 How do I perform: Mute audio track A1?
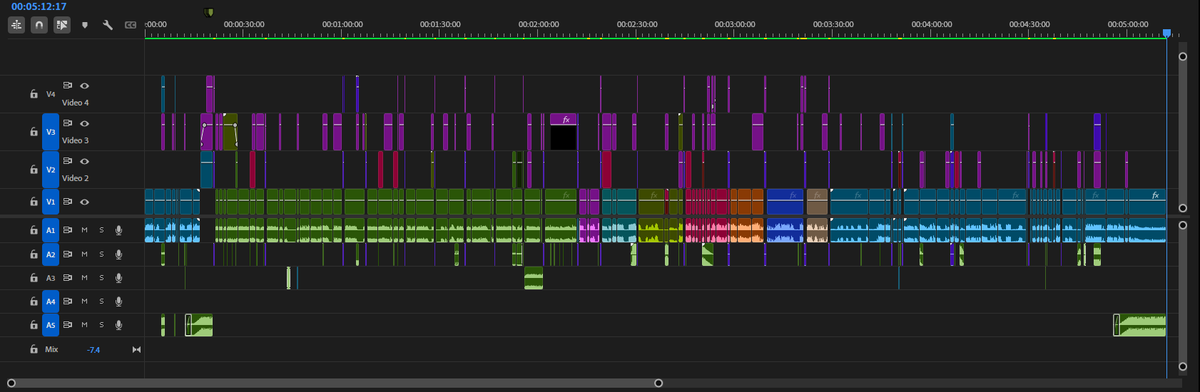click(85, 230)
